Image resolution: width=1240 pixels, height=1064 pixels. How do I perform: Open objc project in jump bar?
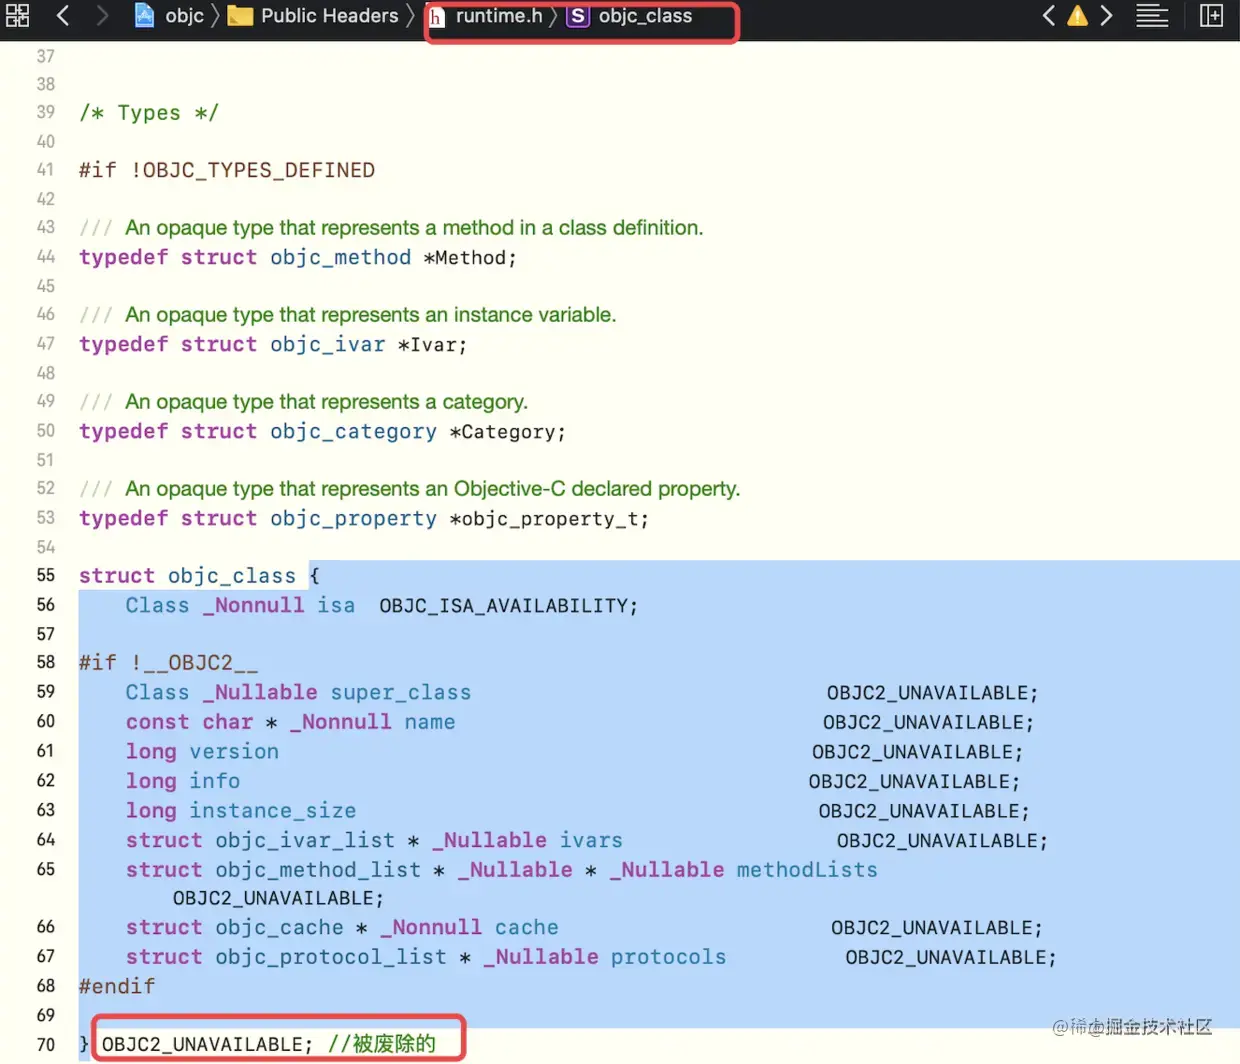[169, 15]
